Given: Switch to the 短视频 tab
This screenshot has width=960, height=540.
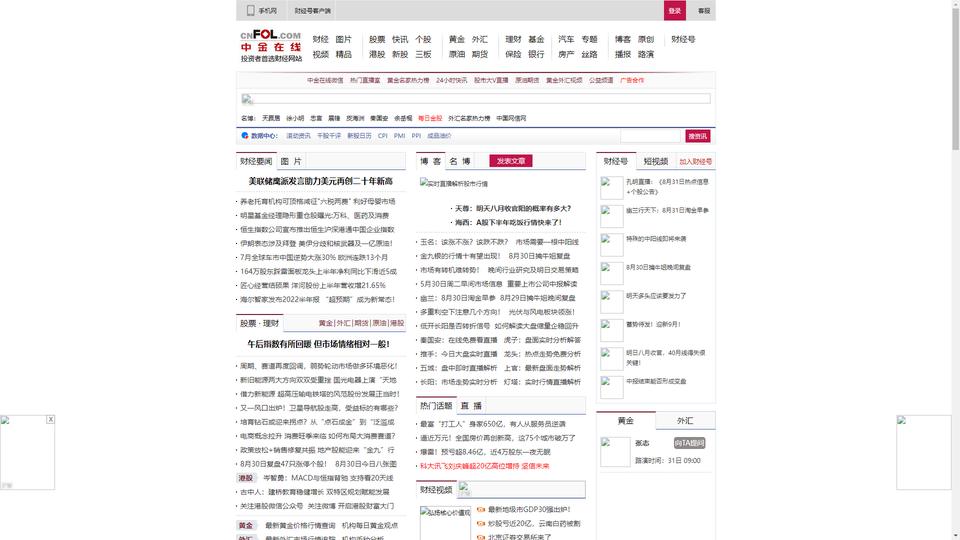Looking at the screenshot, I should (x=656, y=162).
